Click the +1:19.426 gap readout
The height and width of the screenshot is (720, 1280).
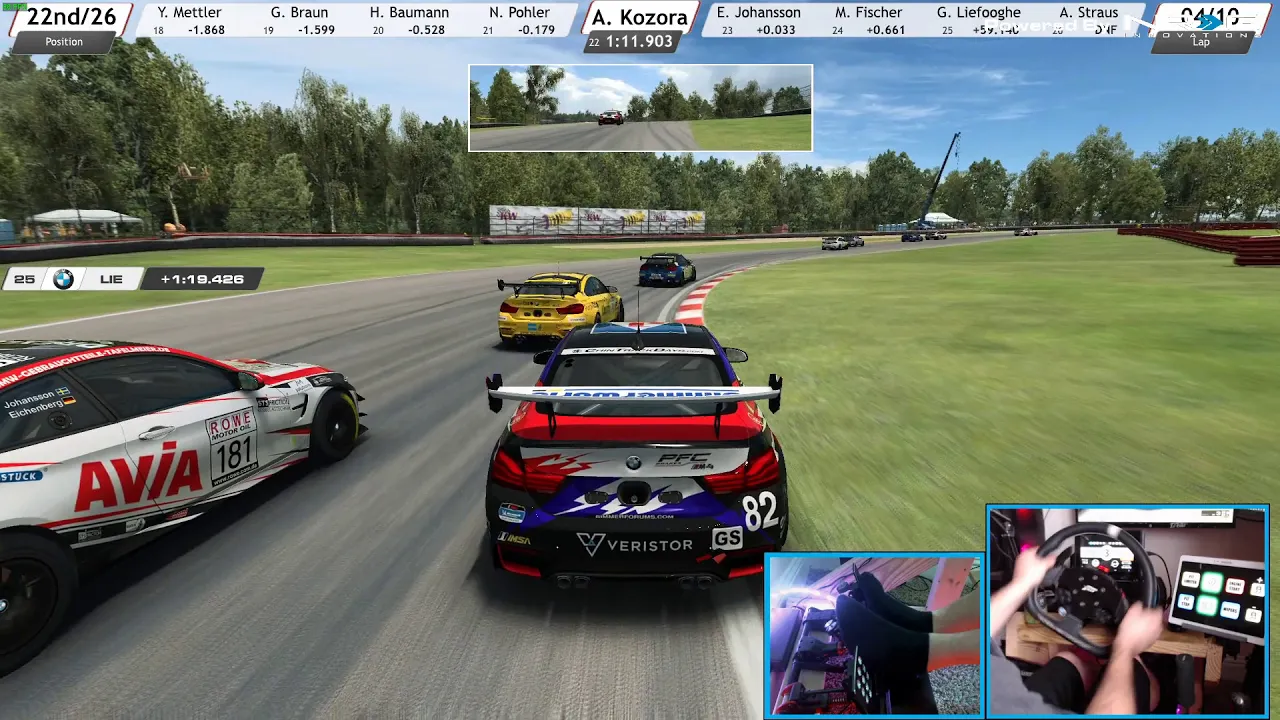click(x=202, y=279)
